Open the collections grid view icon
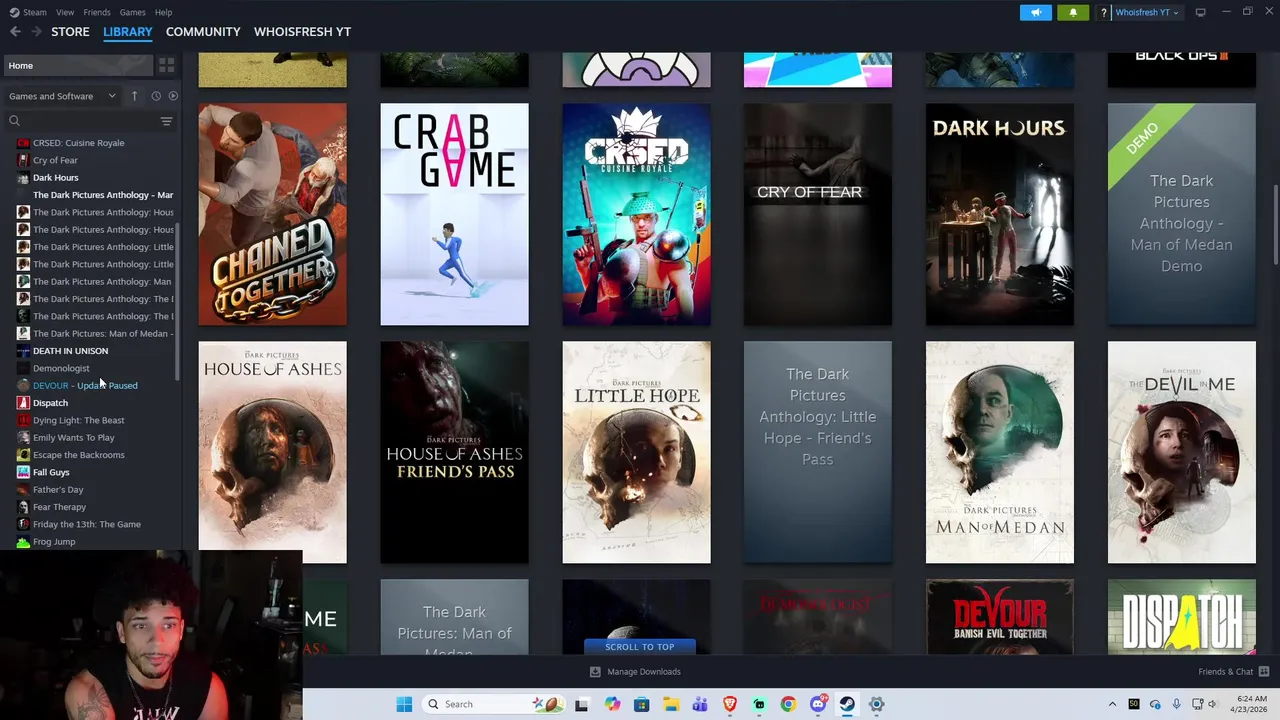This screenshot has height=720, width=1280. pyautogui.click(x=166, y=65)
